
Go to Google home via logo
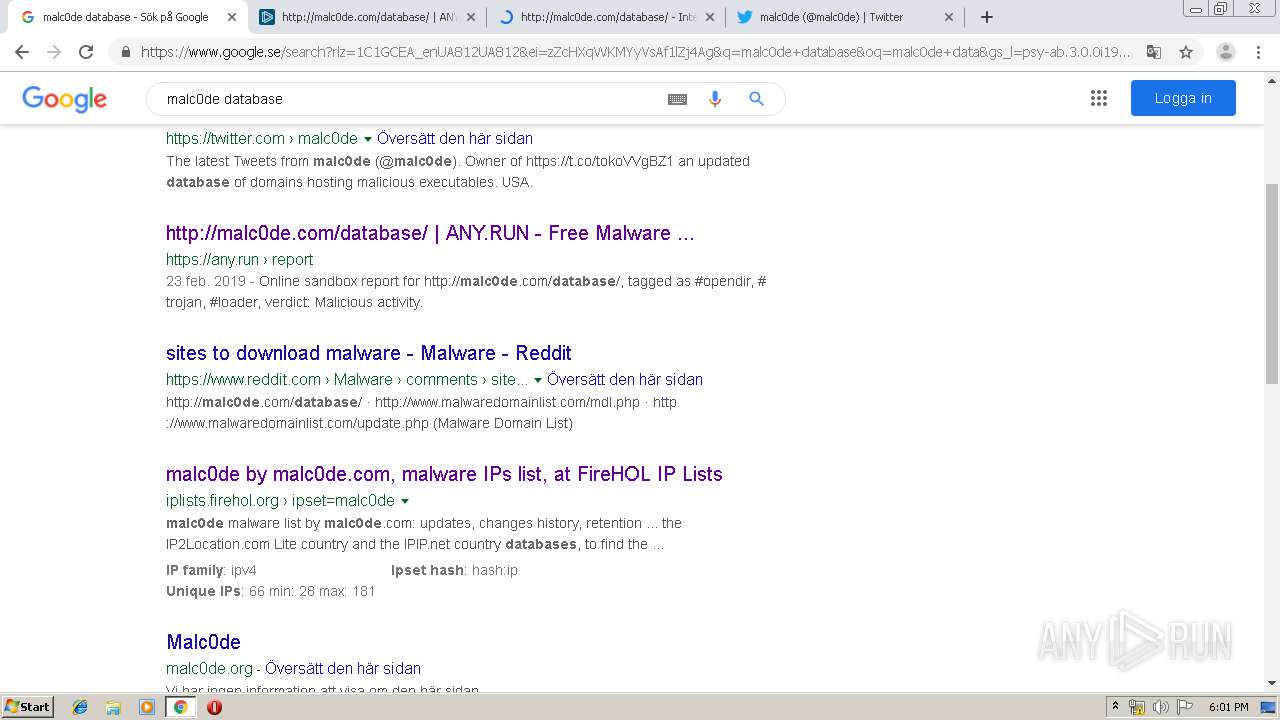64,99
